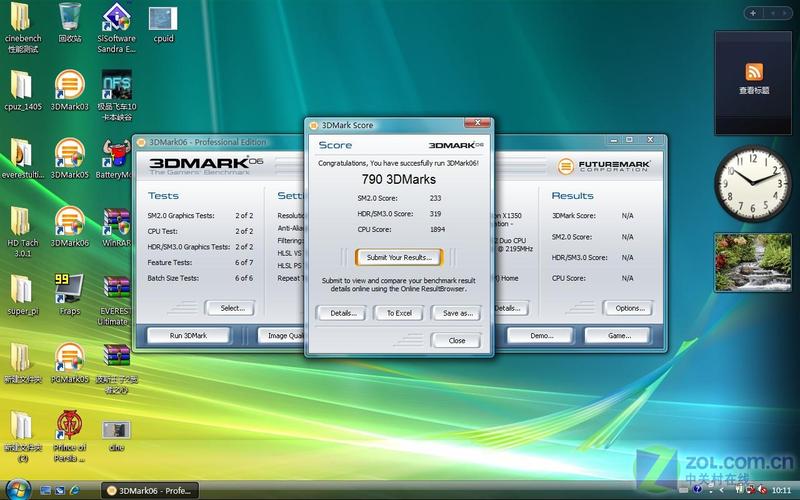Export results with To Excel button
Screen dimensions: 800x500
(399, 313)
